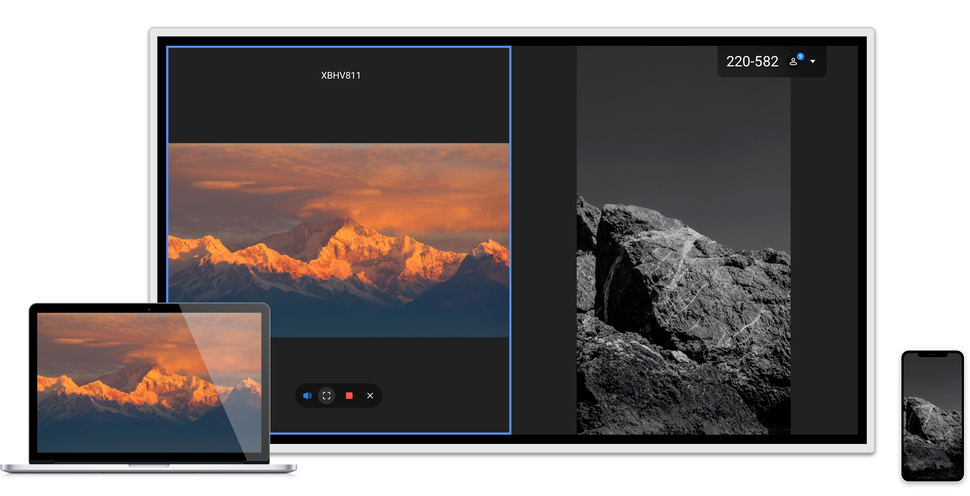This screenshot has height=496, width=970.
Task: Select the XBHV811 device name label
Action: tap(340, 75)
